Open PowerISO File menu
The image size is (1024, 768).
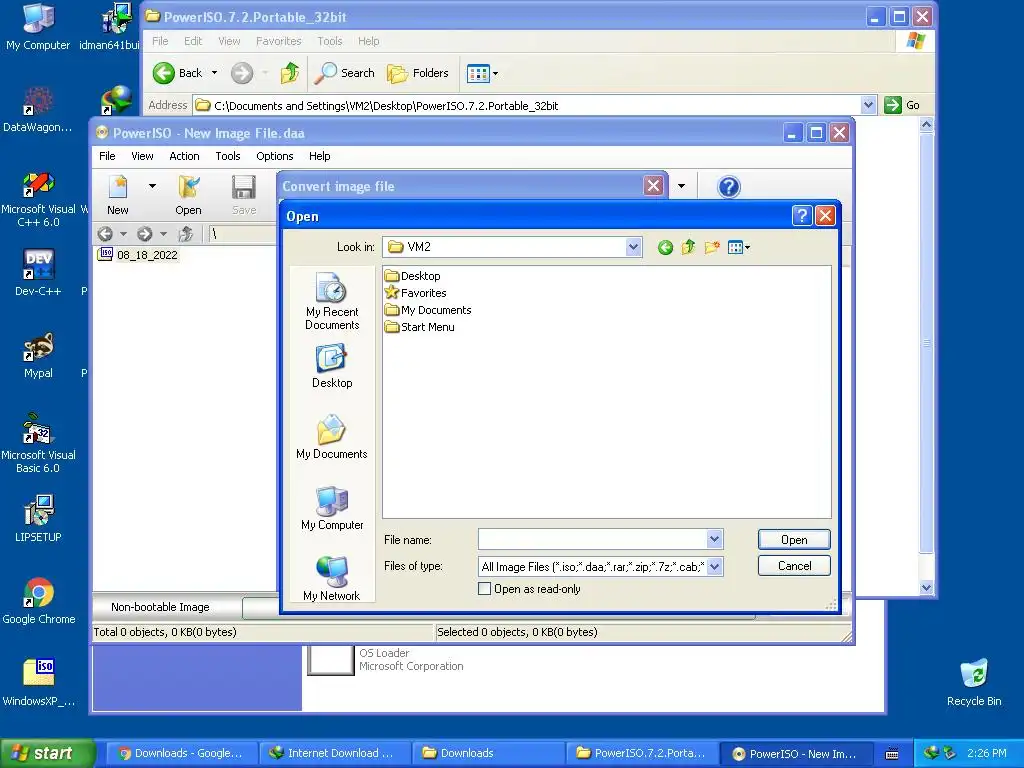click(x=107, y=156)
